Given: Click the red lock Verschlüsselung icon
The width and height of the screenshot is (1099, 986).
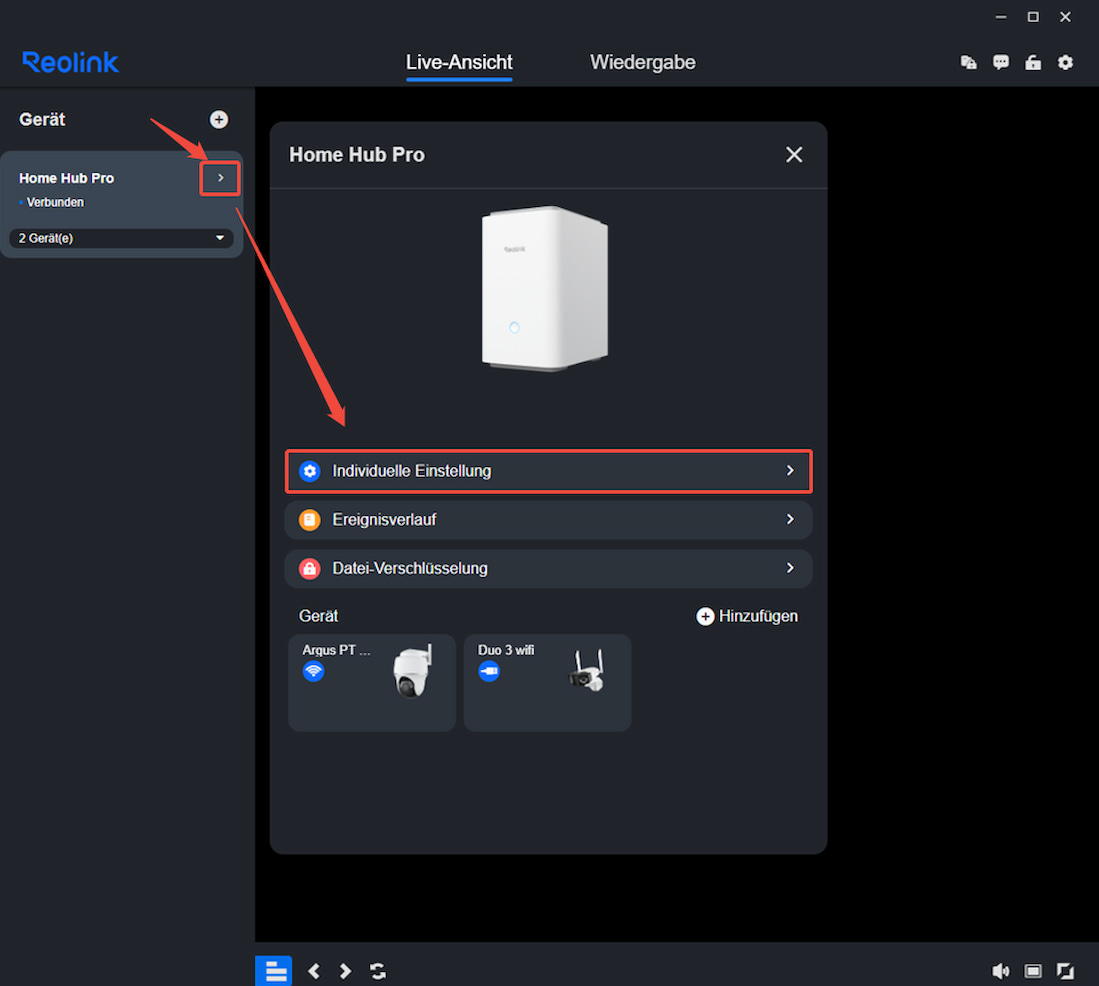Looking at the screenshot, I should (310, 568).
